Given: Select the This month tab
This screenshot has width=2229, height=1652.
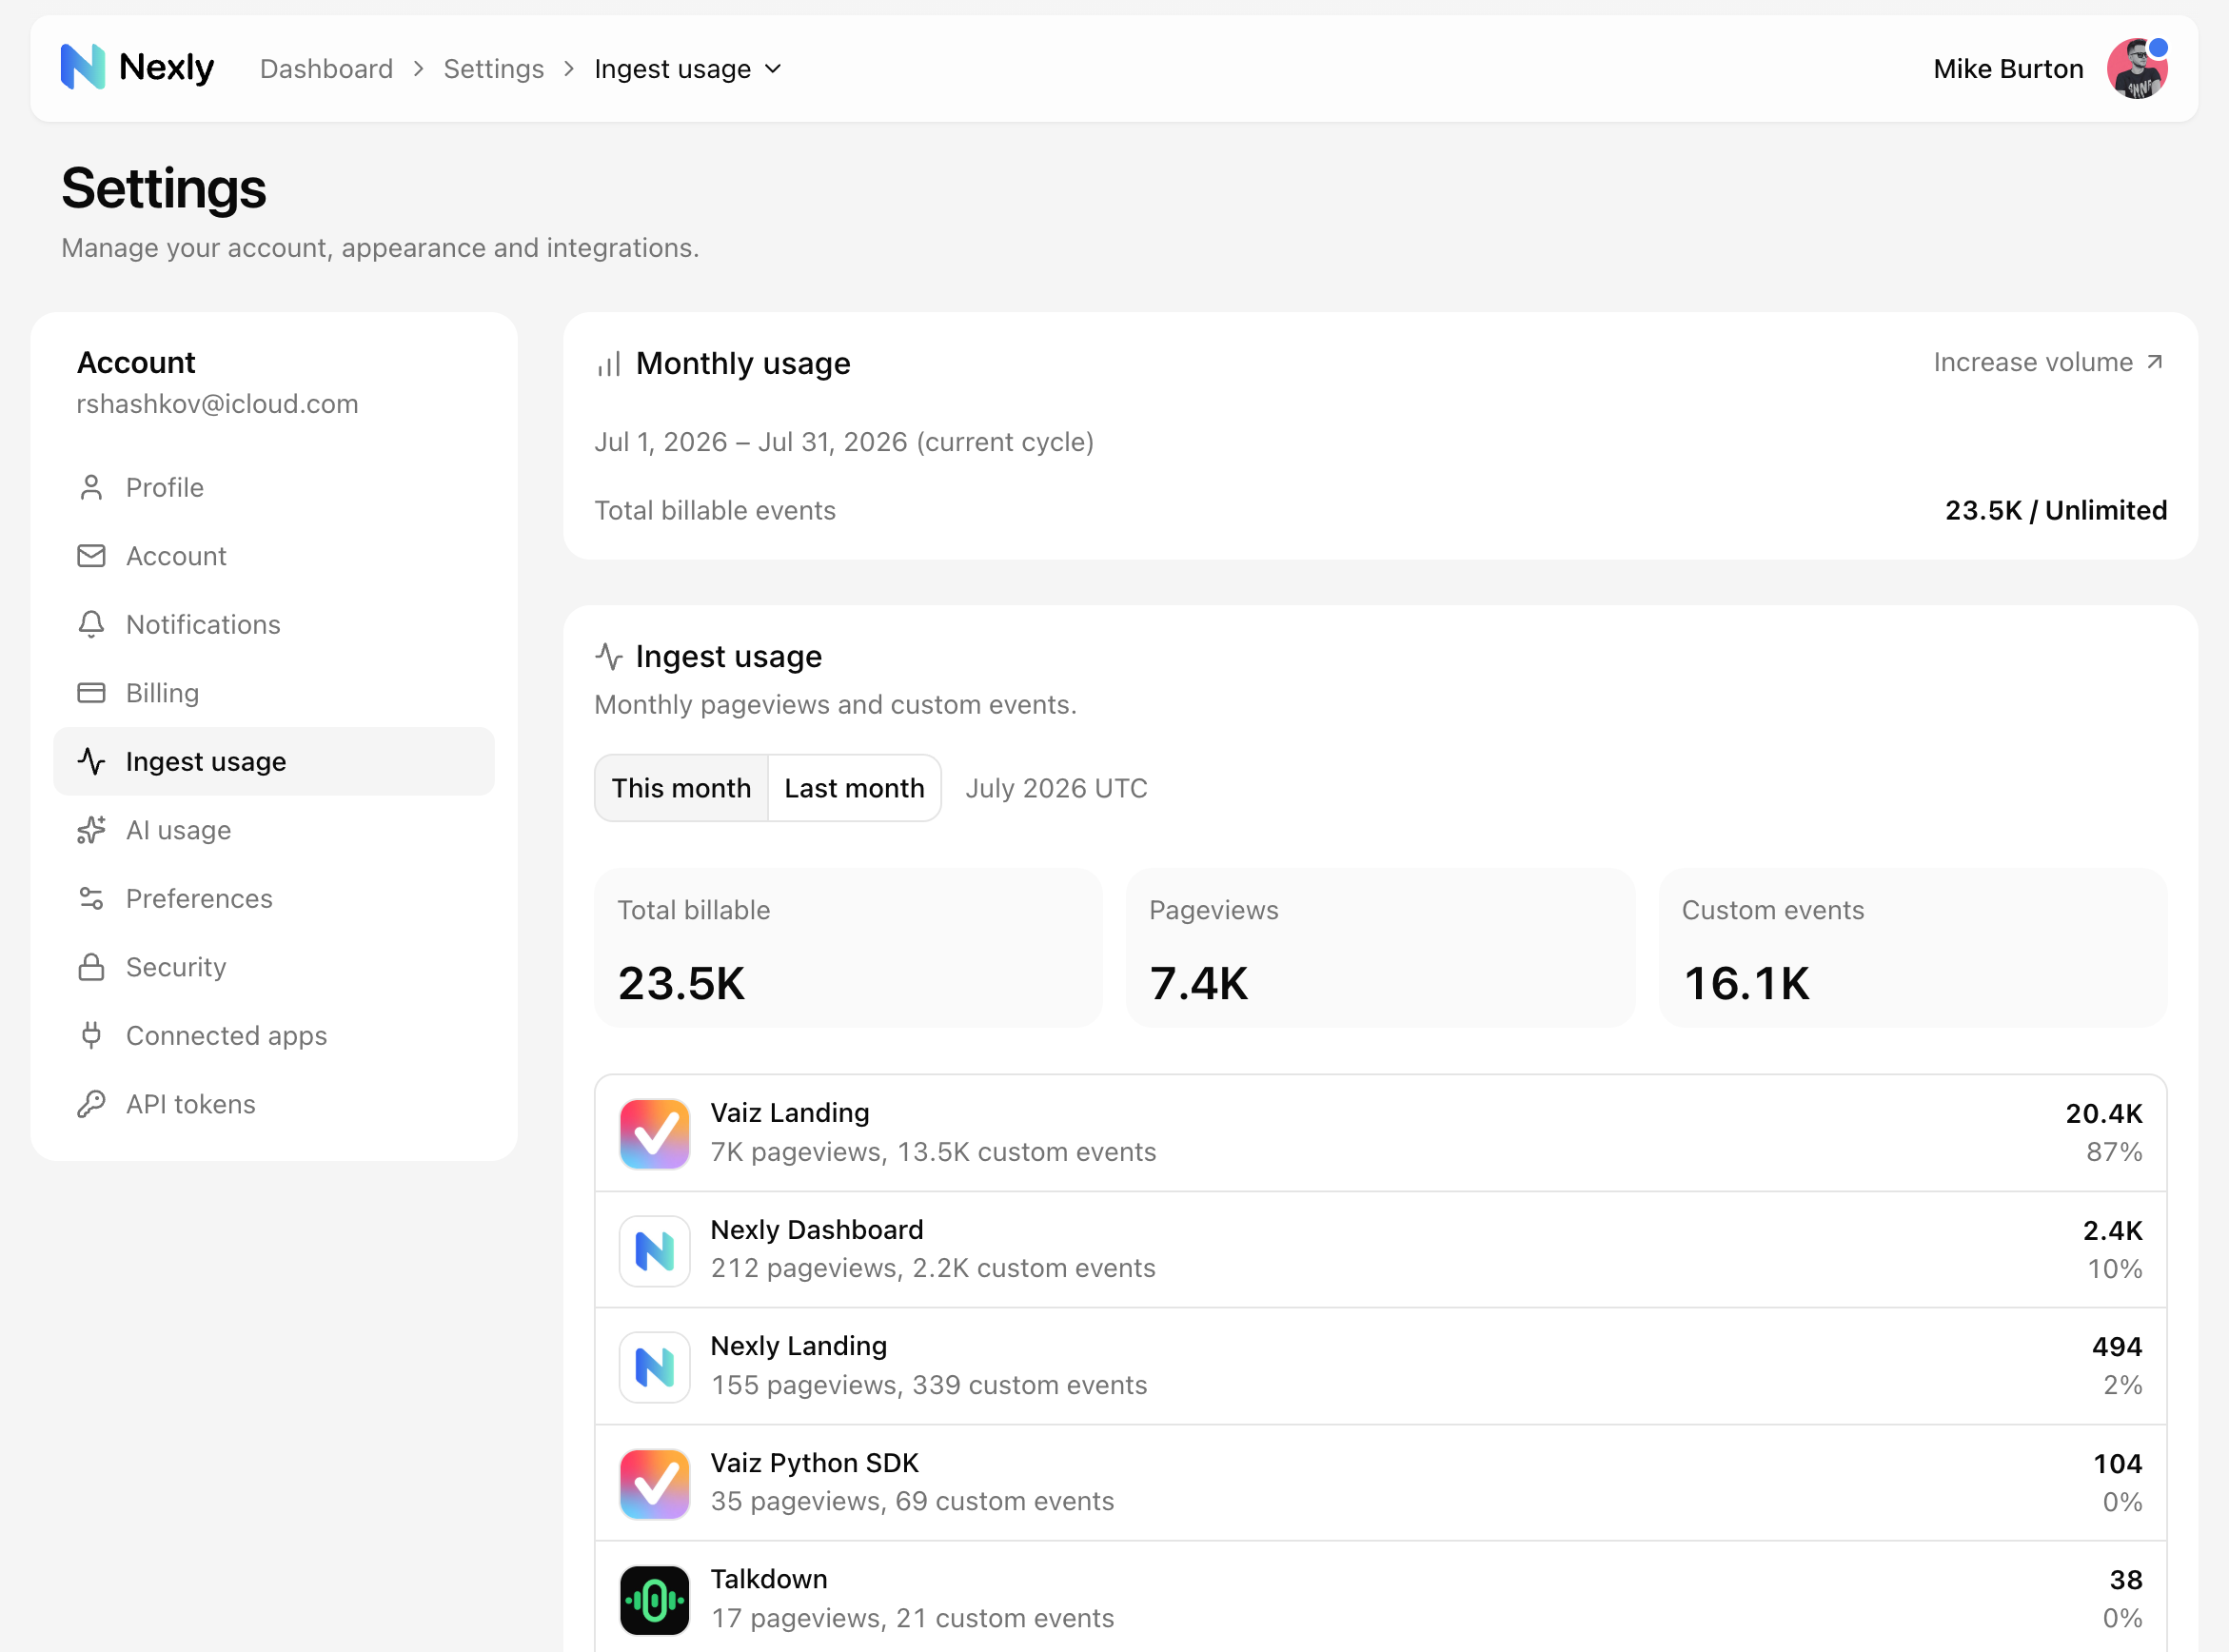Looking at the screenshot, I should coord(681,788).
